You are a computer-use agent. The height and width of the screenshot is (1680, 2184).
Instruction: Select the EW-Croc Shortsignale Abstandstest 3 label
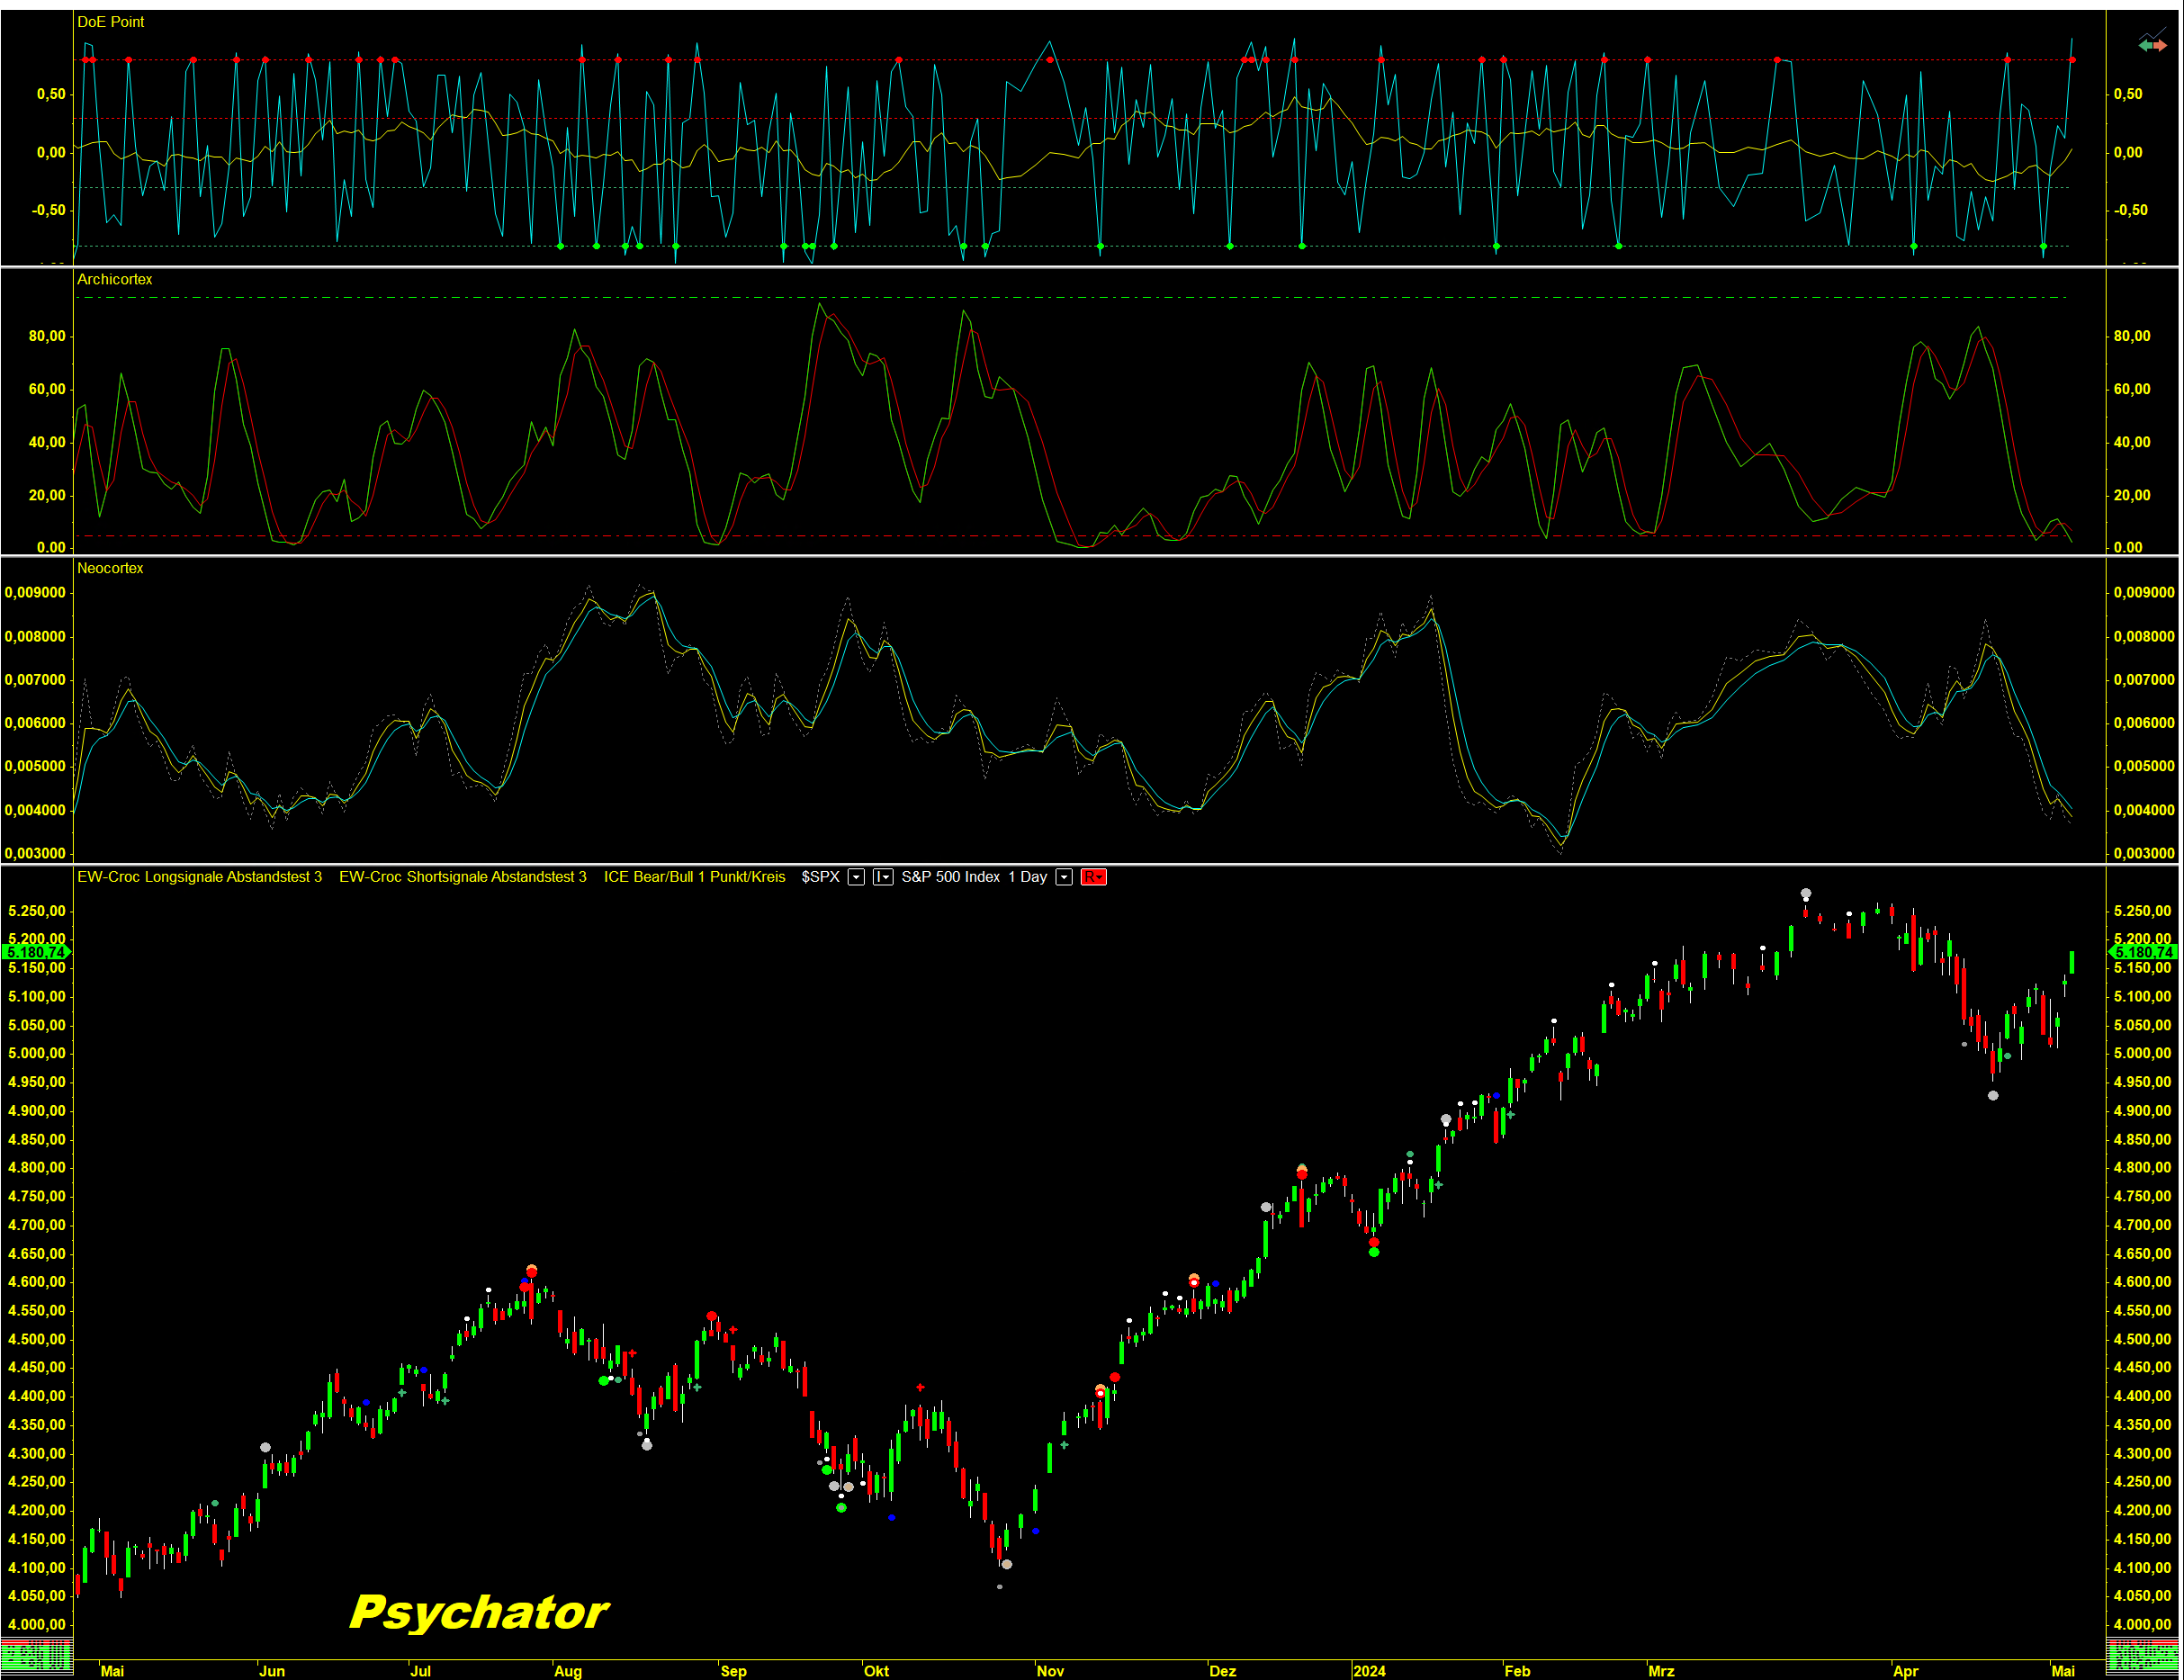tap(462, 877)
